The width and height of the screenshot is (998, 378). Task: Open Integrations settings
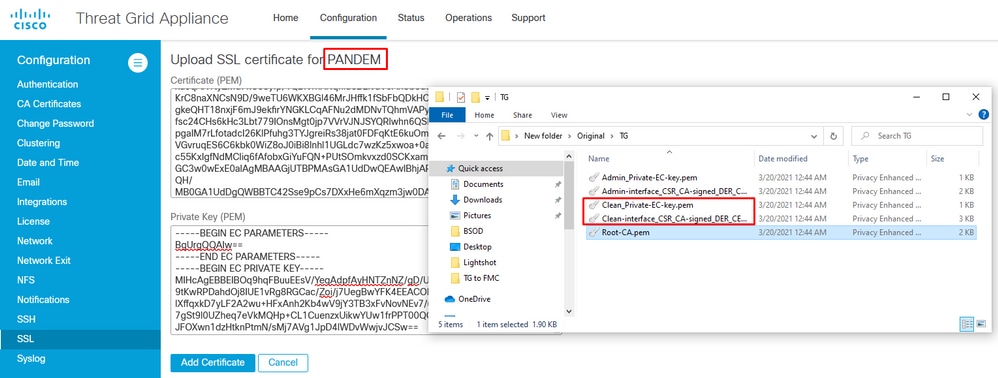click(x=42, y=202)
